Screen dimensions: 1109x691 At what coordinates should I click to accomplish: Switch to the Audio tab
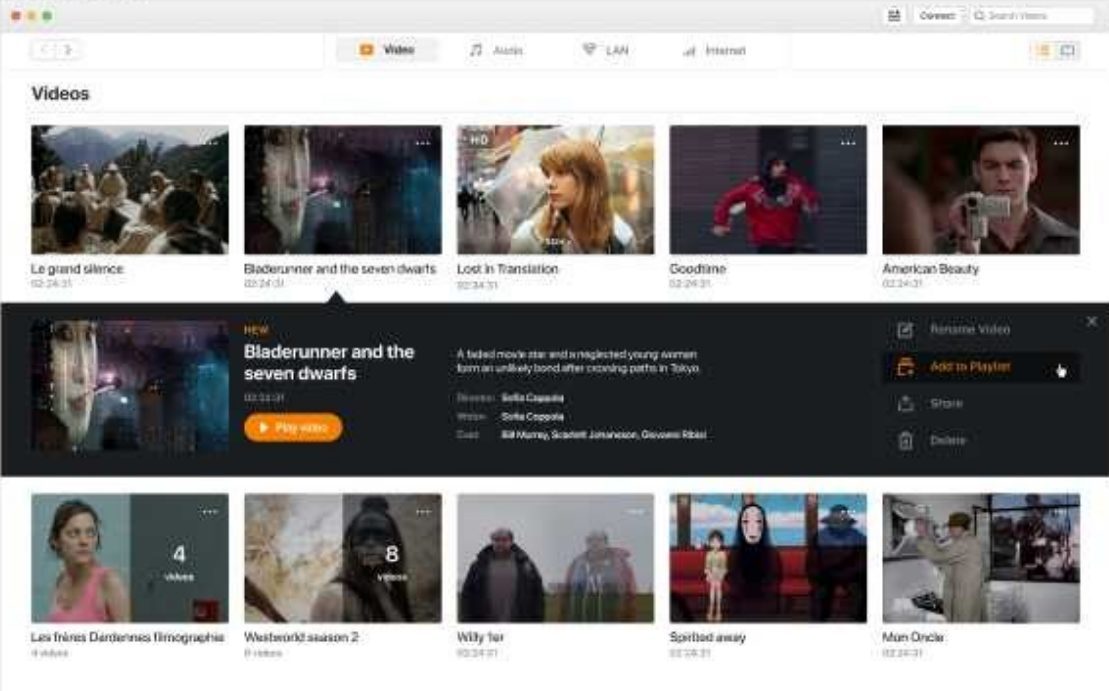pyautogui.click(x=496, y=50)
